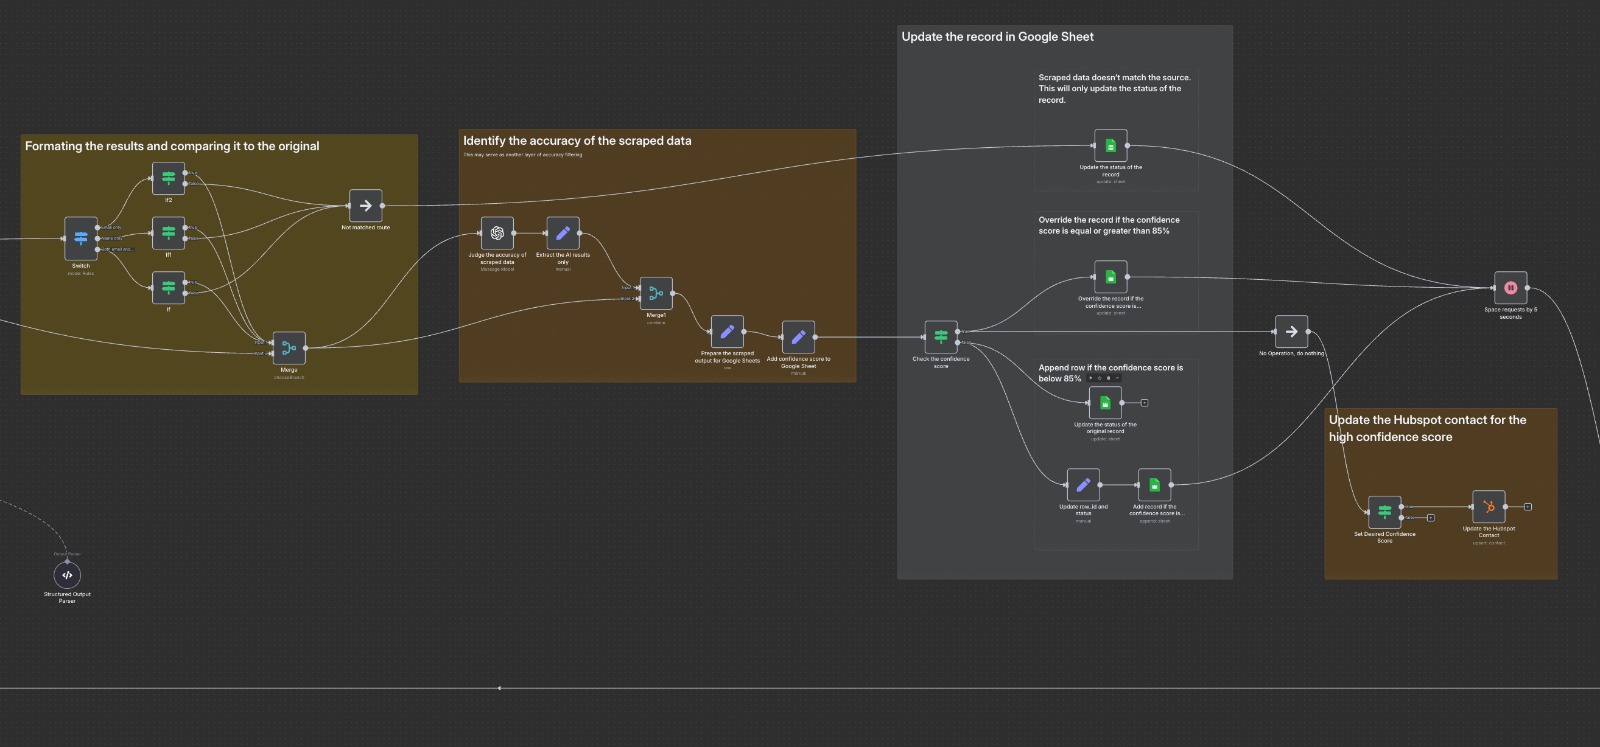The height and width of the screenshot is (747, 1600).
Task: Select 'Update the Hubspot Contact' node
Action: [1488, 507]
